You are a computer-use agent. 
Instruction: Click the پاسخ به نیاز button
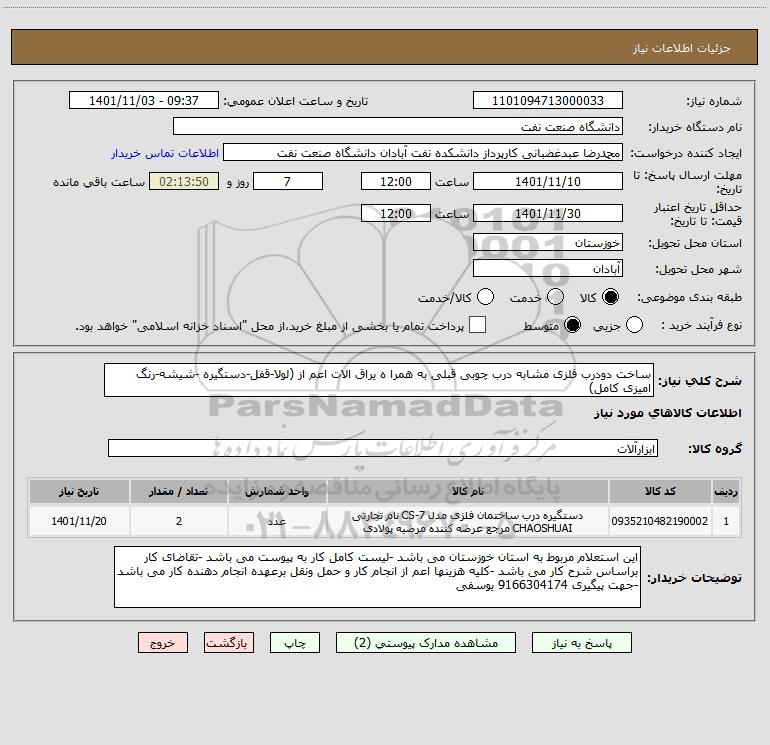[x=582, y=643]
